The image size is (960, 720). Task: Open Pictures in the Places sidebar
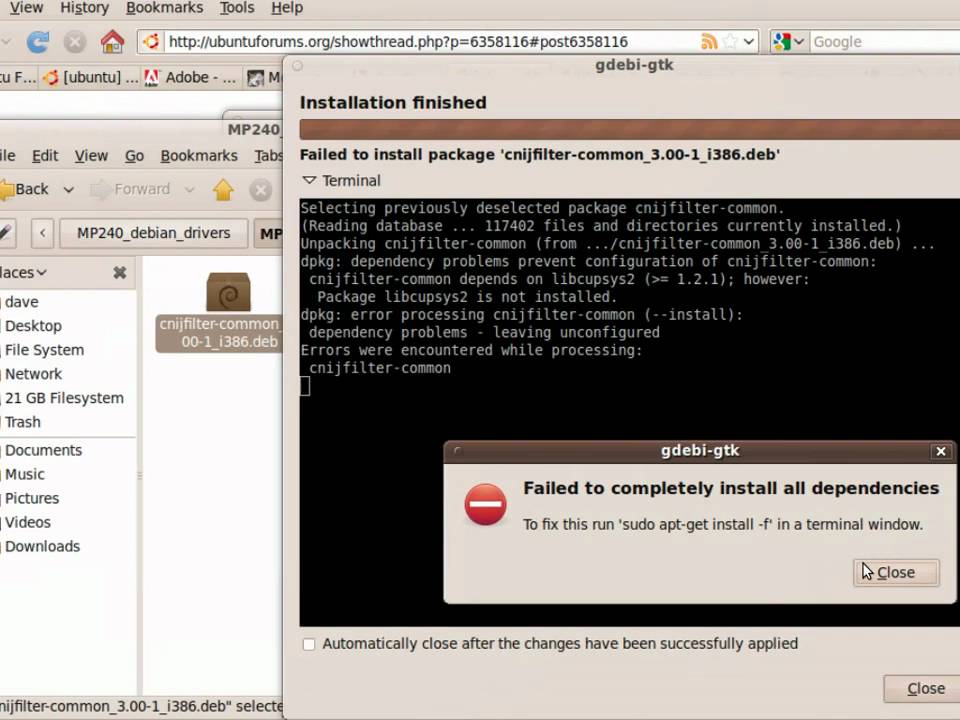(x=32, y=498)
